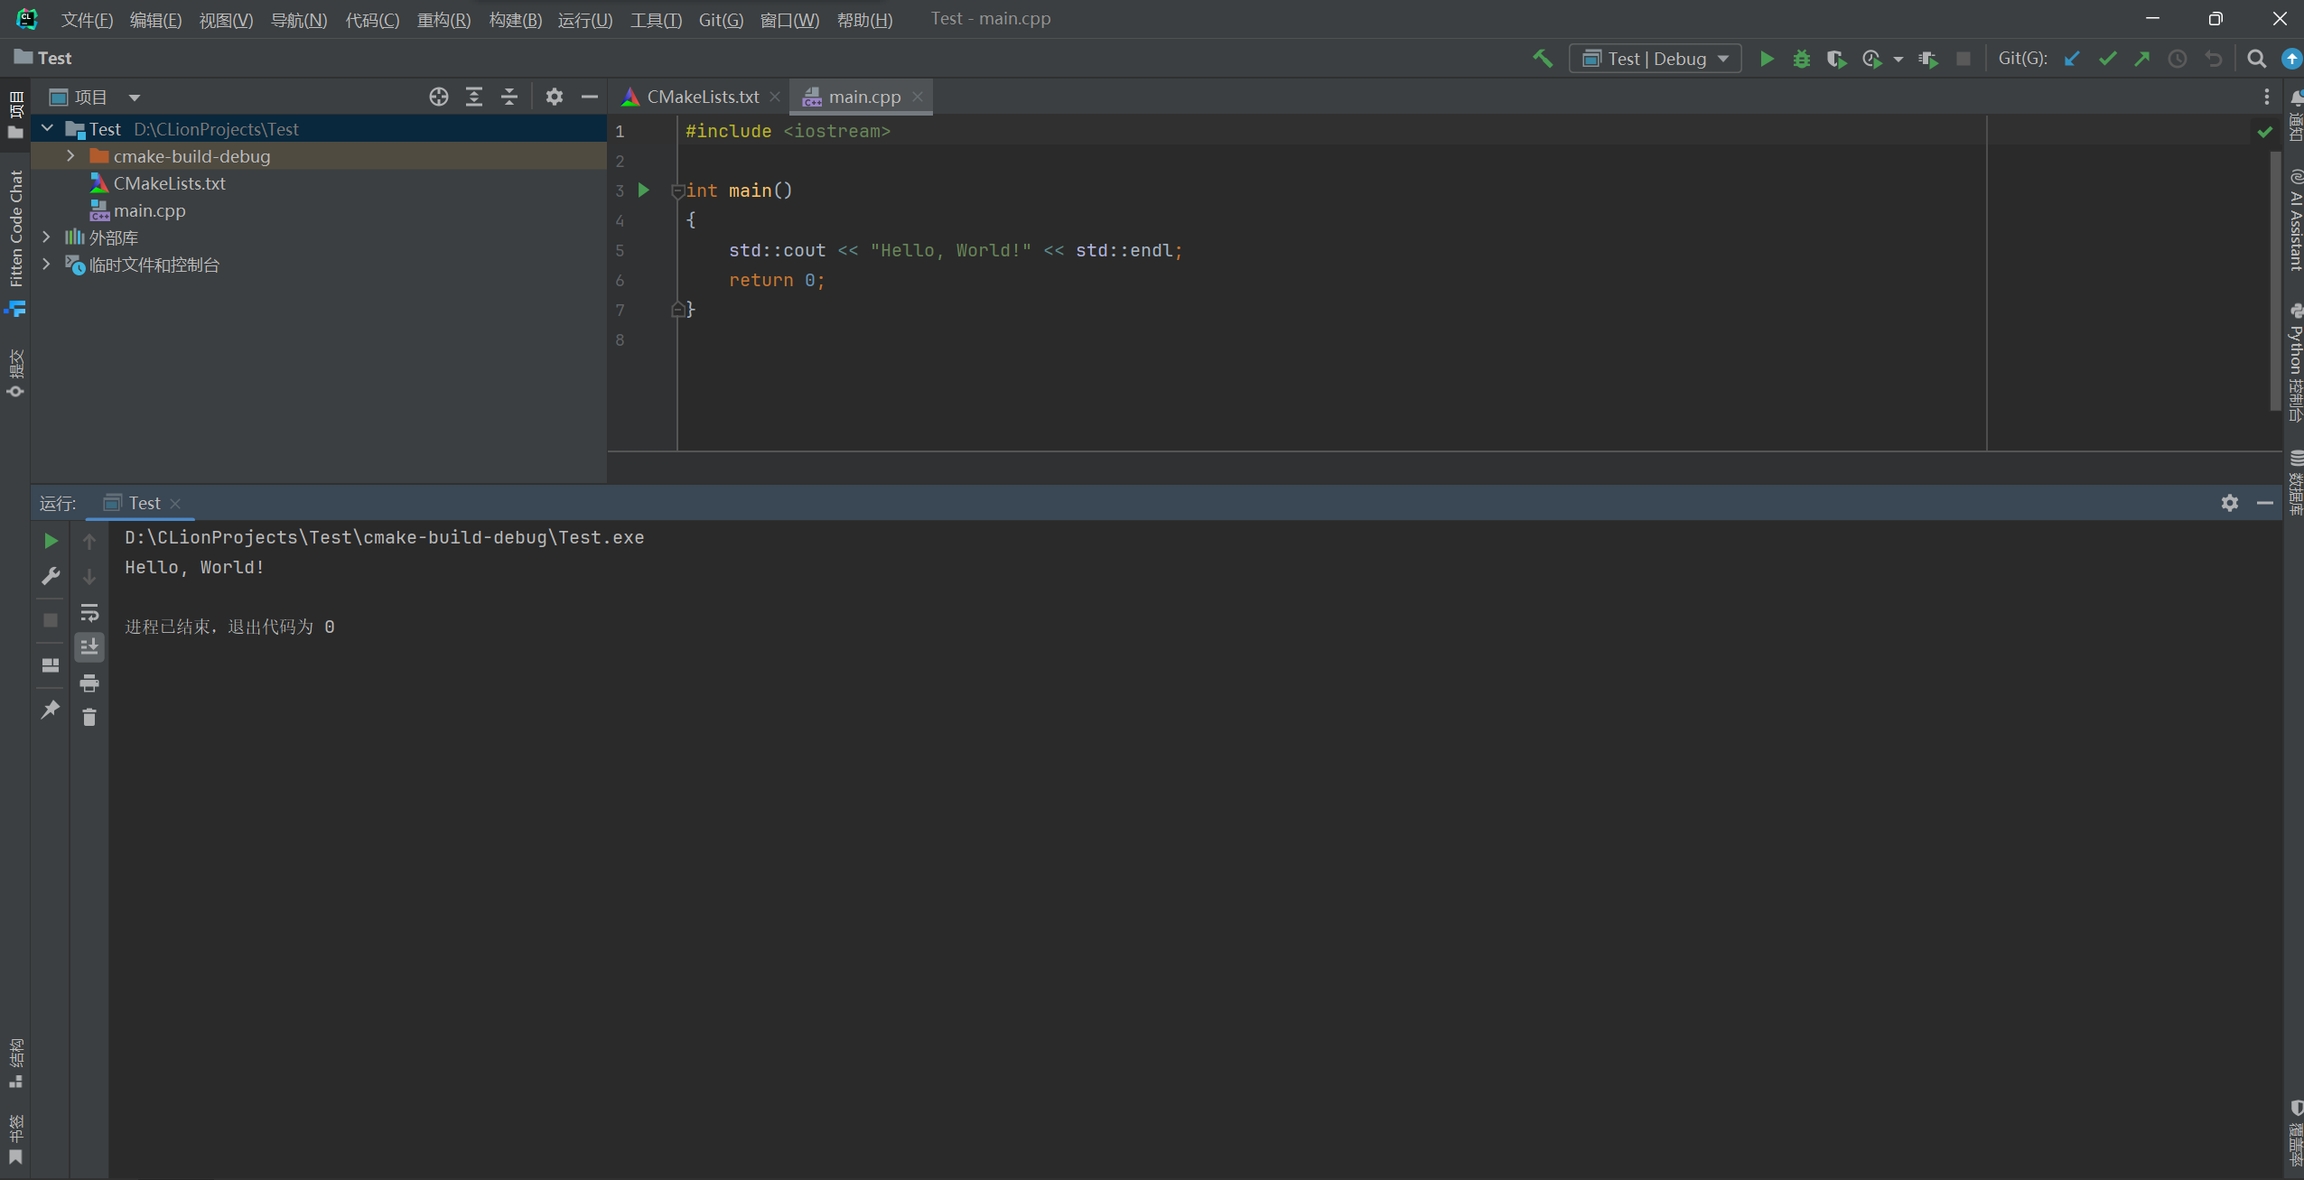Viewport: 2304px width, 1180px height.
Task: Clear console output with the trash icon
Action: coord(89,717)
